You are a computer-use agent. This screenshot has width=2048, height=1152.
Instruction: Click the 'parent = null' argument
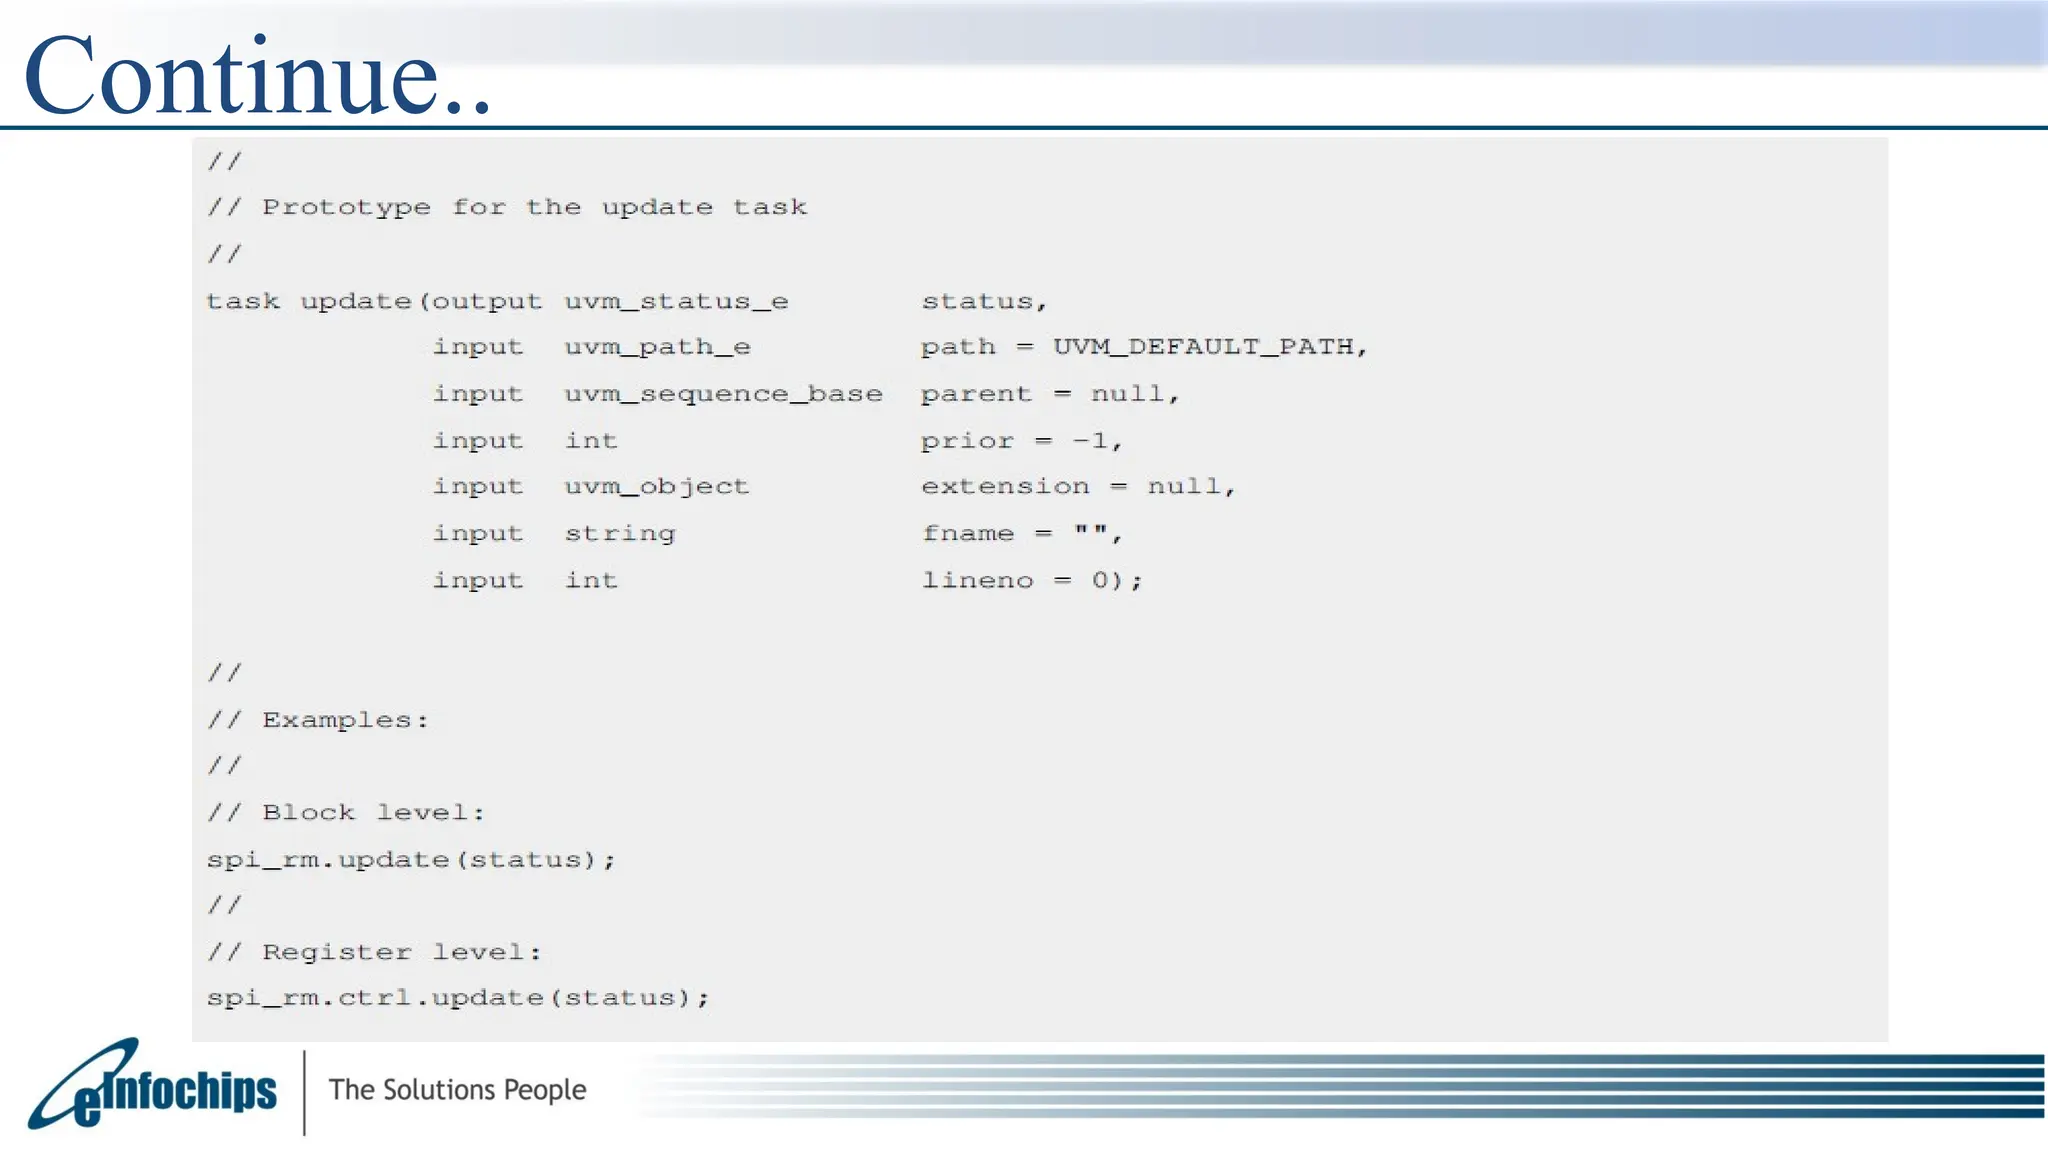[x=1047, y=394]
